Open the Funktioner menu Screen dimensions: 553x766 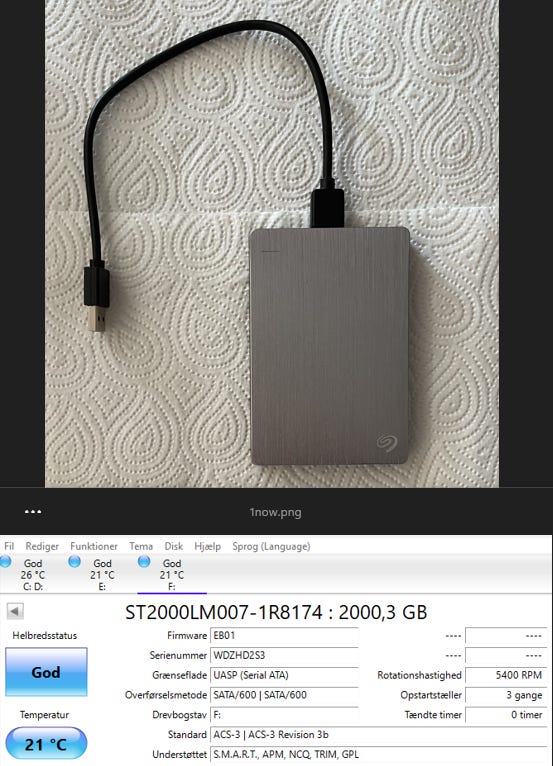94,546
